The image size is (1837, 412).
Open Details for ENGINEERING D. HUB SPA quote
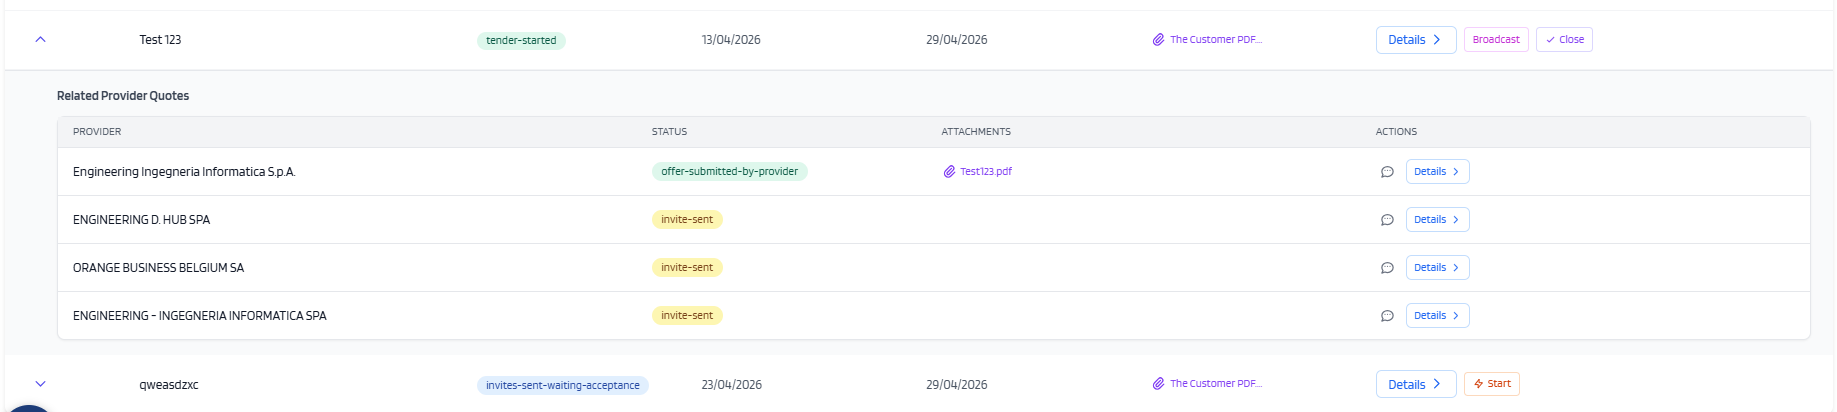[1437, 220]
